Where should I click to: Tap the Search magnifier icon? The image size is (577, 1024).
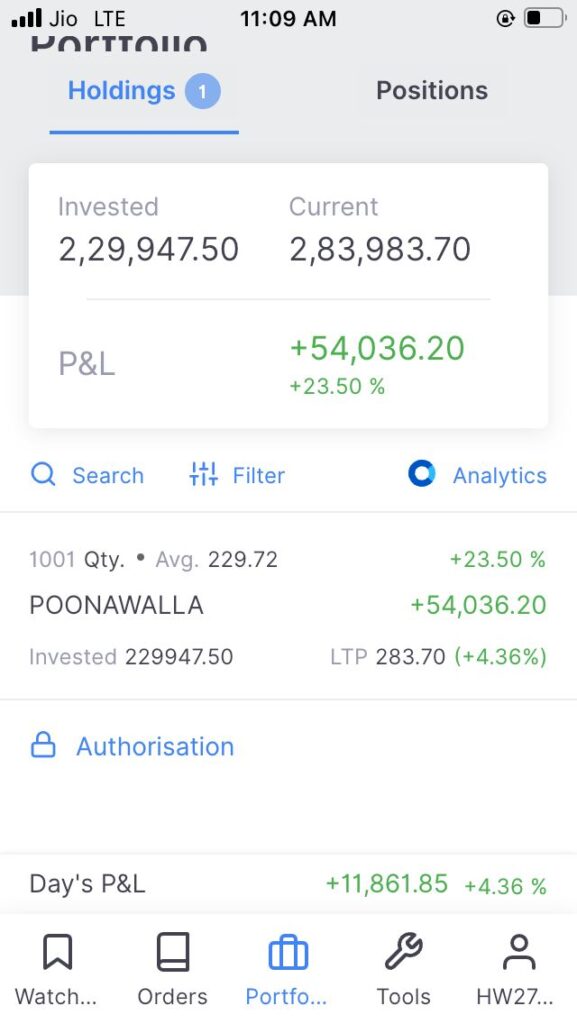tap(43, 474)
